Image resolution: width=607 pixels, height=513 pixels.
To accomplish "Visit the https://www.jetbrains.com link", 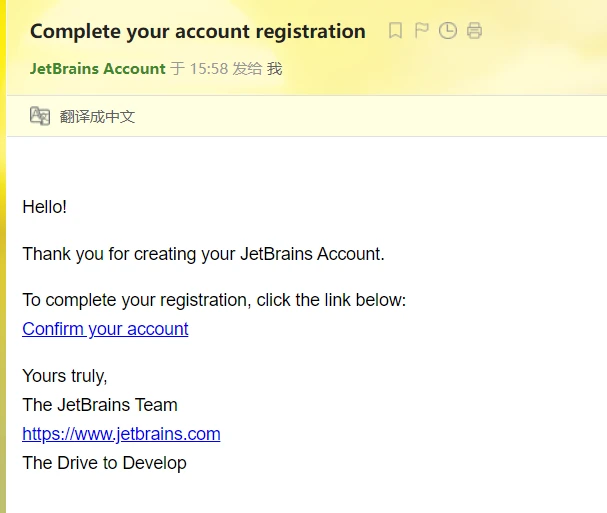I will (x=121, y=434).
